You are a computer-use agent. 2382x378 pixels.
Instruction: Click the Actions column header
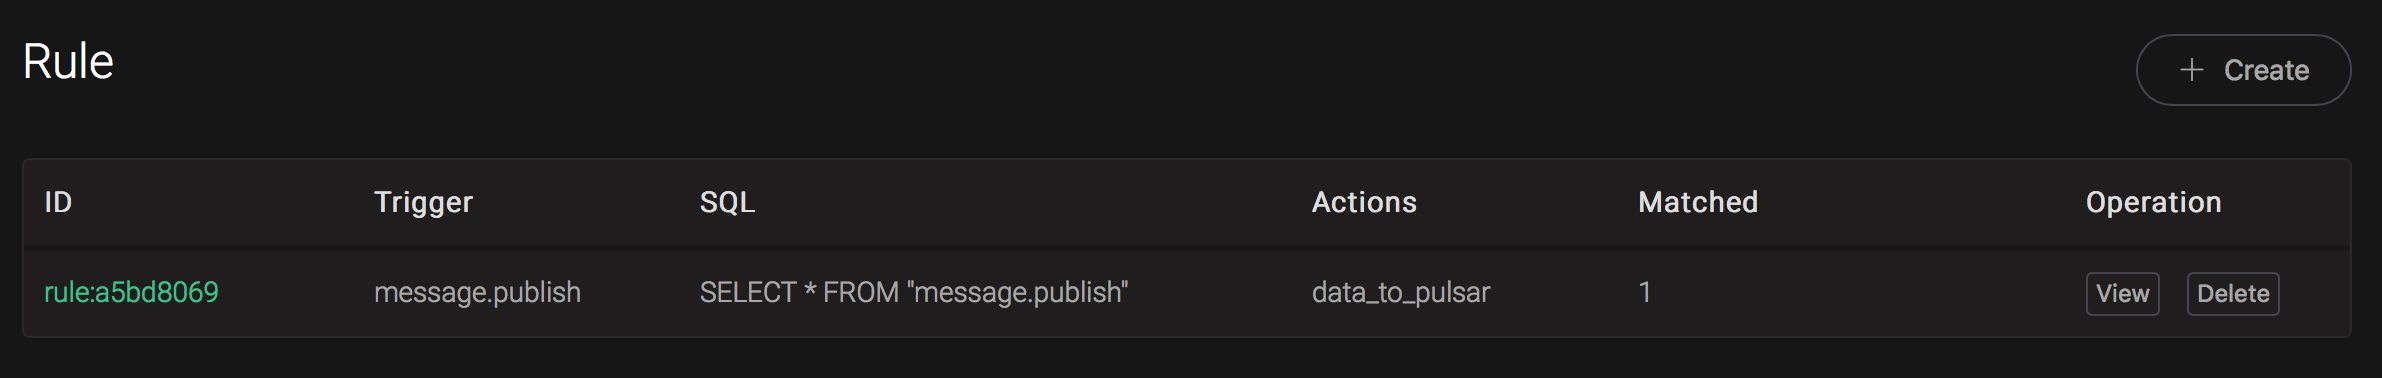(x=1364, y=202)
